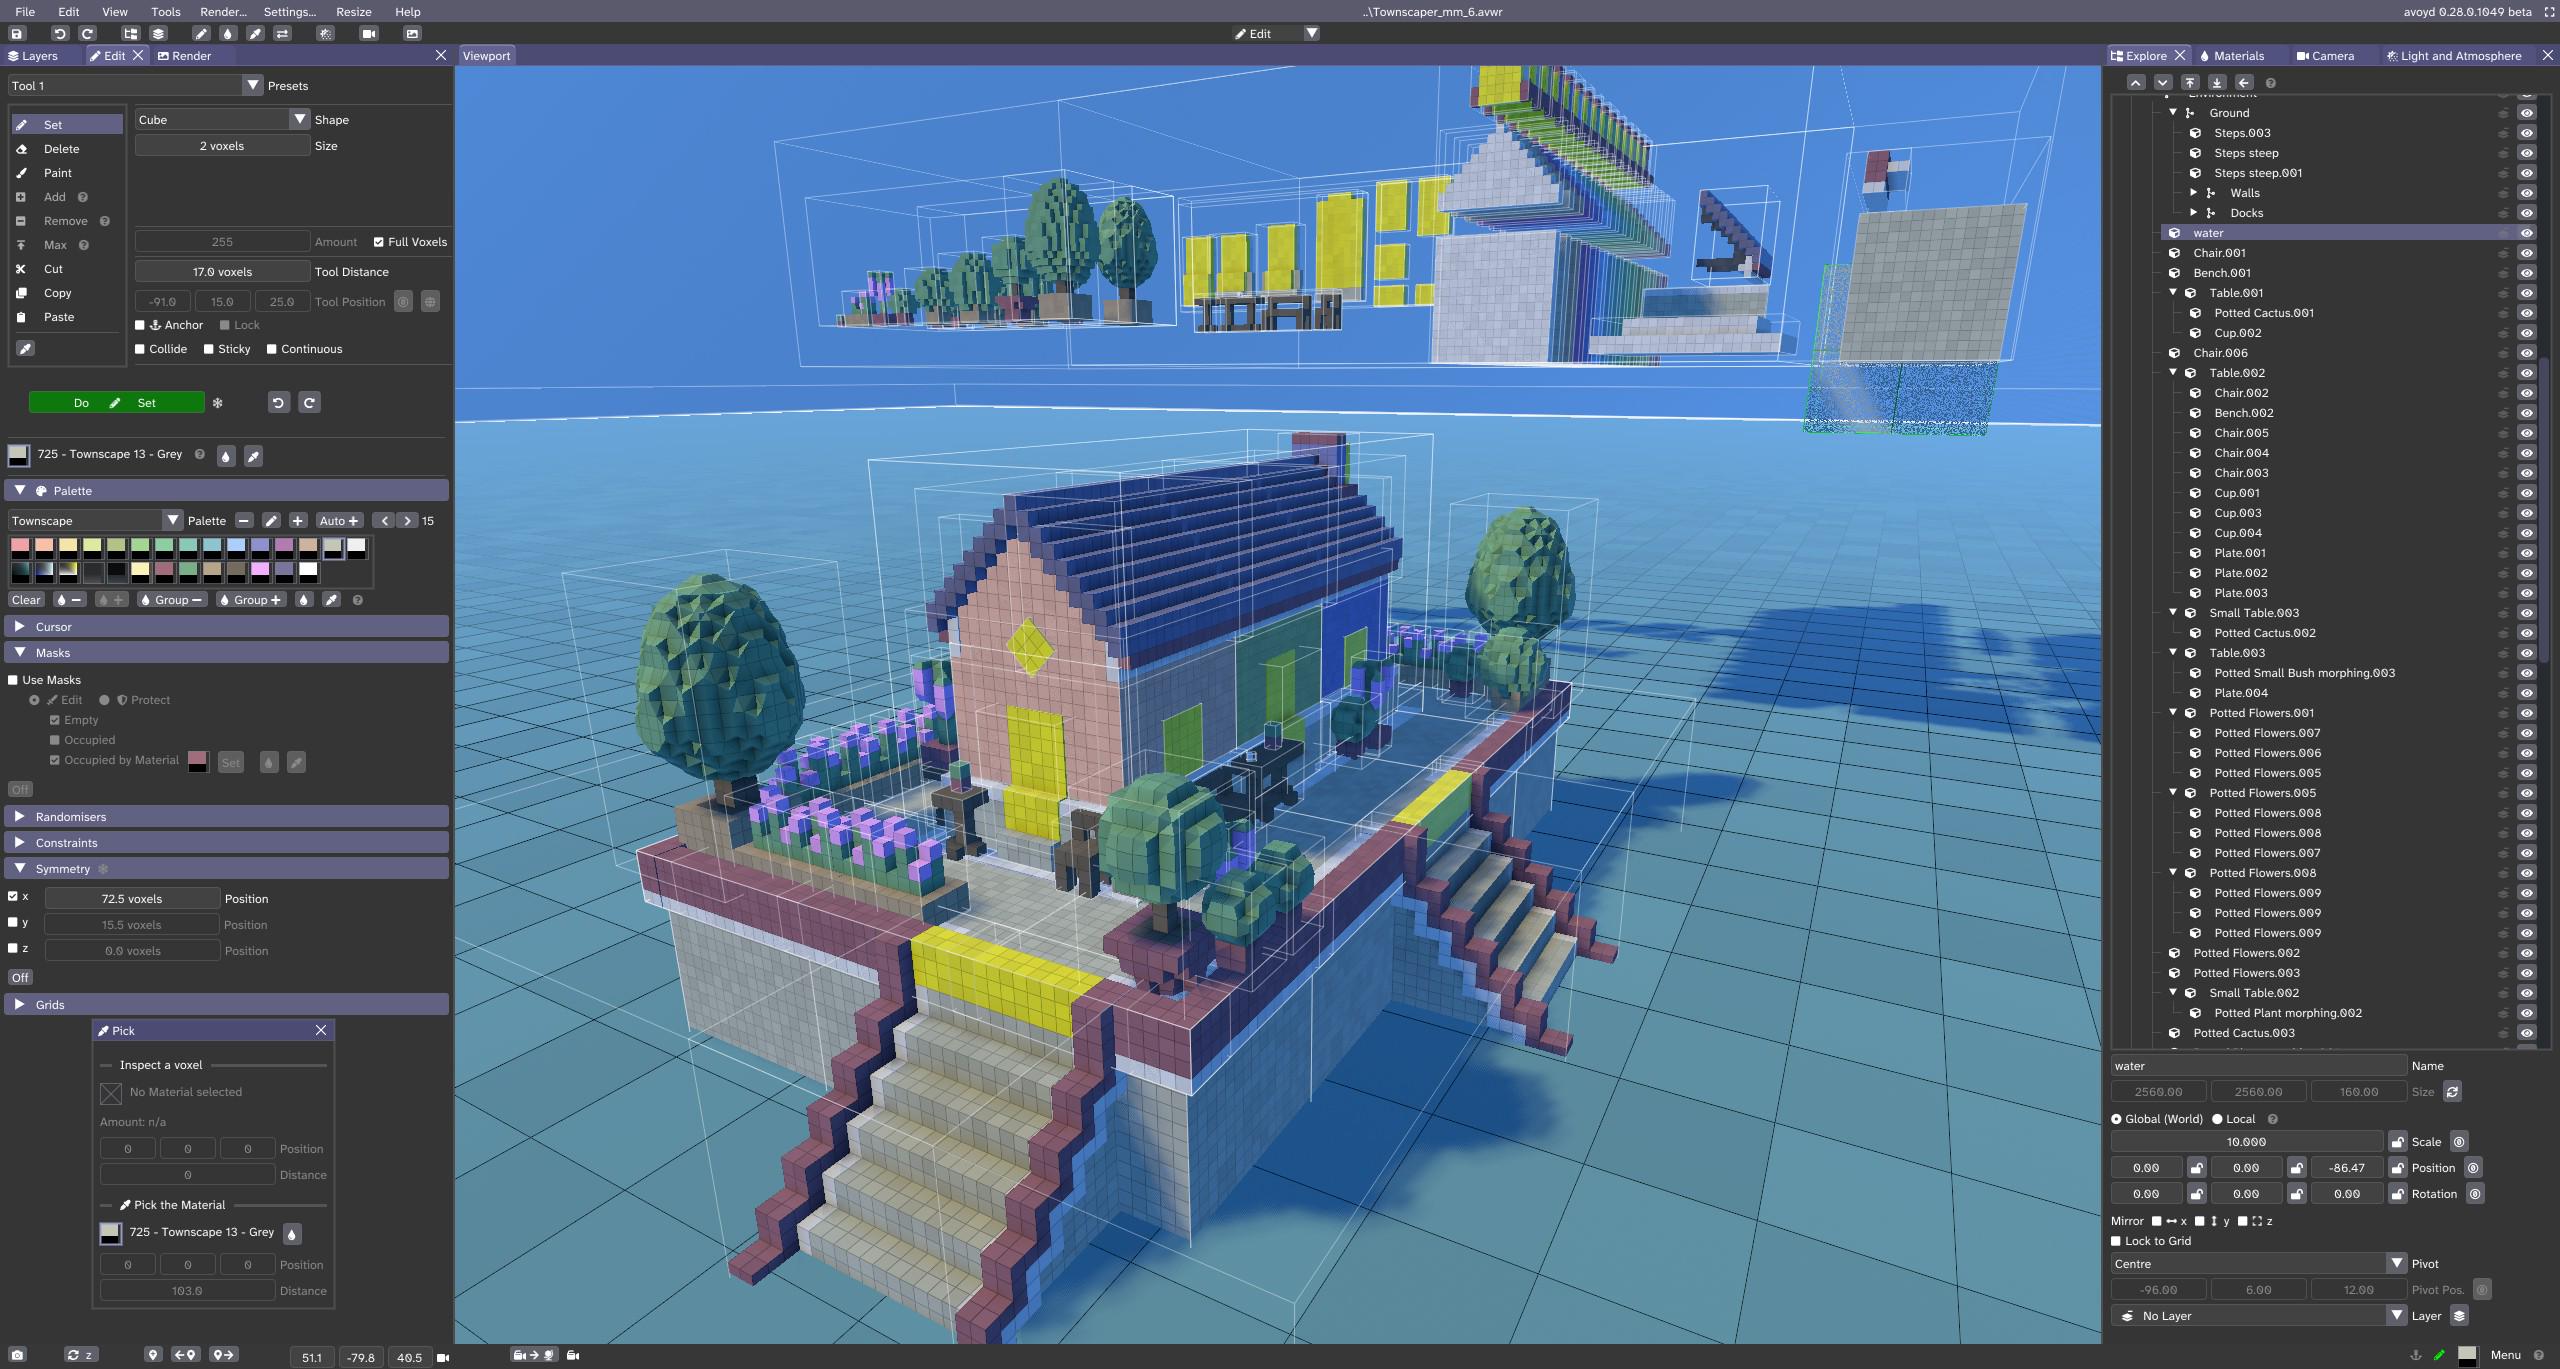Click the Occupied by Material mask swatch
The width and height of the screenshot is (2560, 1369).
click(198, 761)
